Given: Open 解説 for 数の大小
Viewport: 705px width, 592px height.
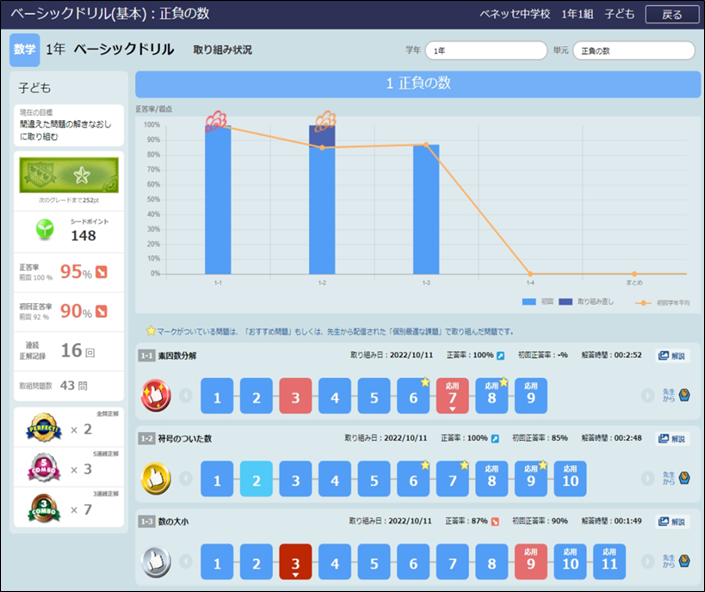Looking at the screenshot, I should [673, 522].
